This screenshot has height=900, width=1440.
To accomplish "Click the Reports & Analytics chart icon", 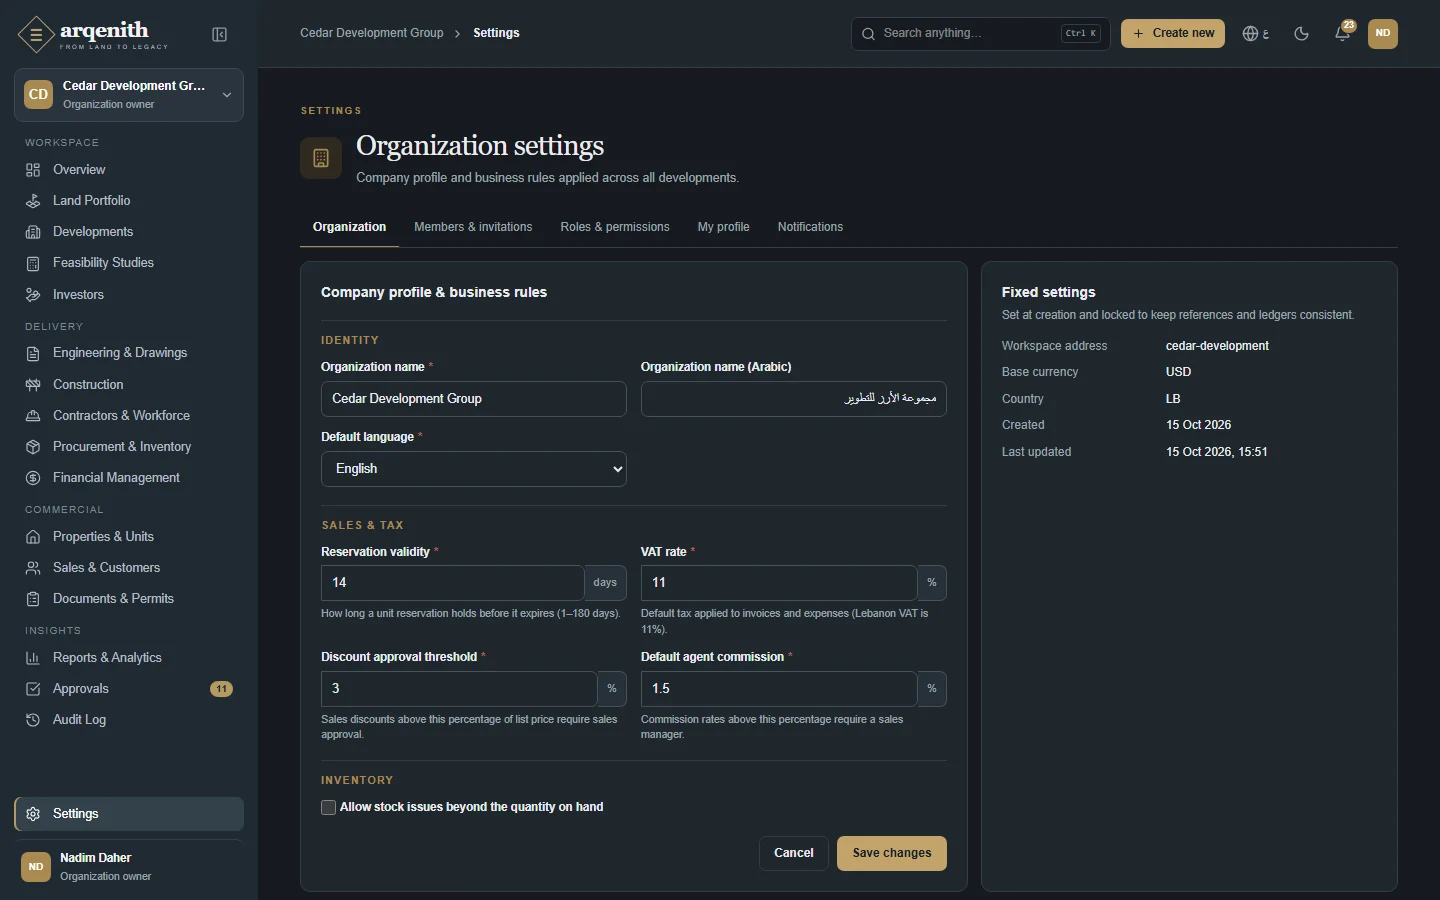I will (x=33, y=658).
